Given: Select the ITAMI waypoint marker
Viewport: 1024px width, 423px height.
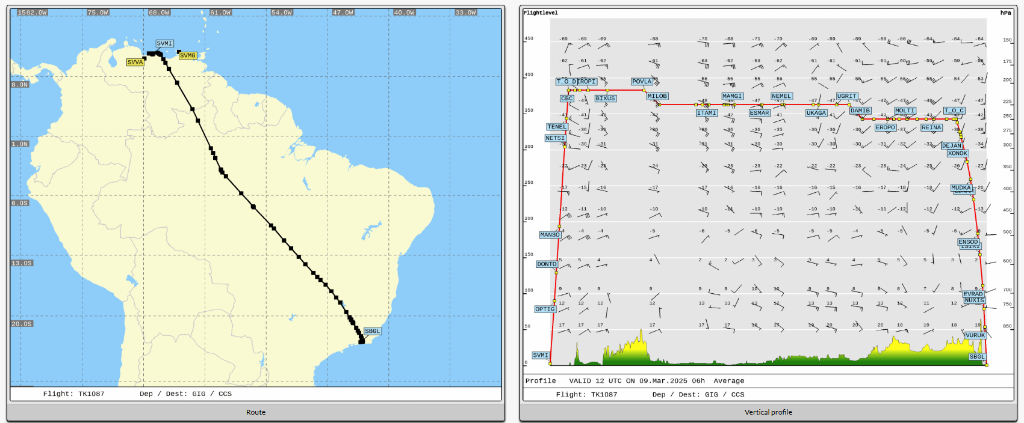Looking at the screenshot, I should [x=707, y=113].
